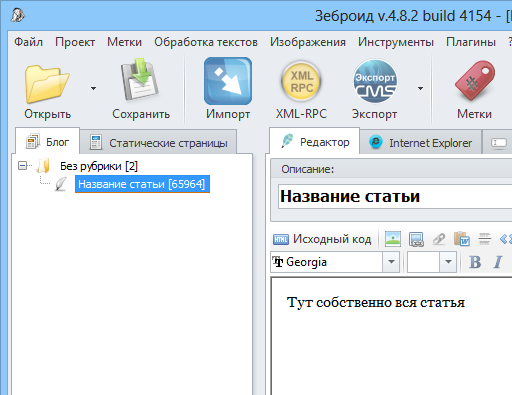The width and height of the screenshot is (512, 395).
Task: Open the font size dropdown
Action: pyautogui.click(x=448, y=262)
